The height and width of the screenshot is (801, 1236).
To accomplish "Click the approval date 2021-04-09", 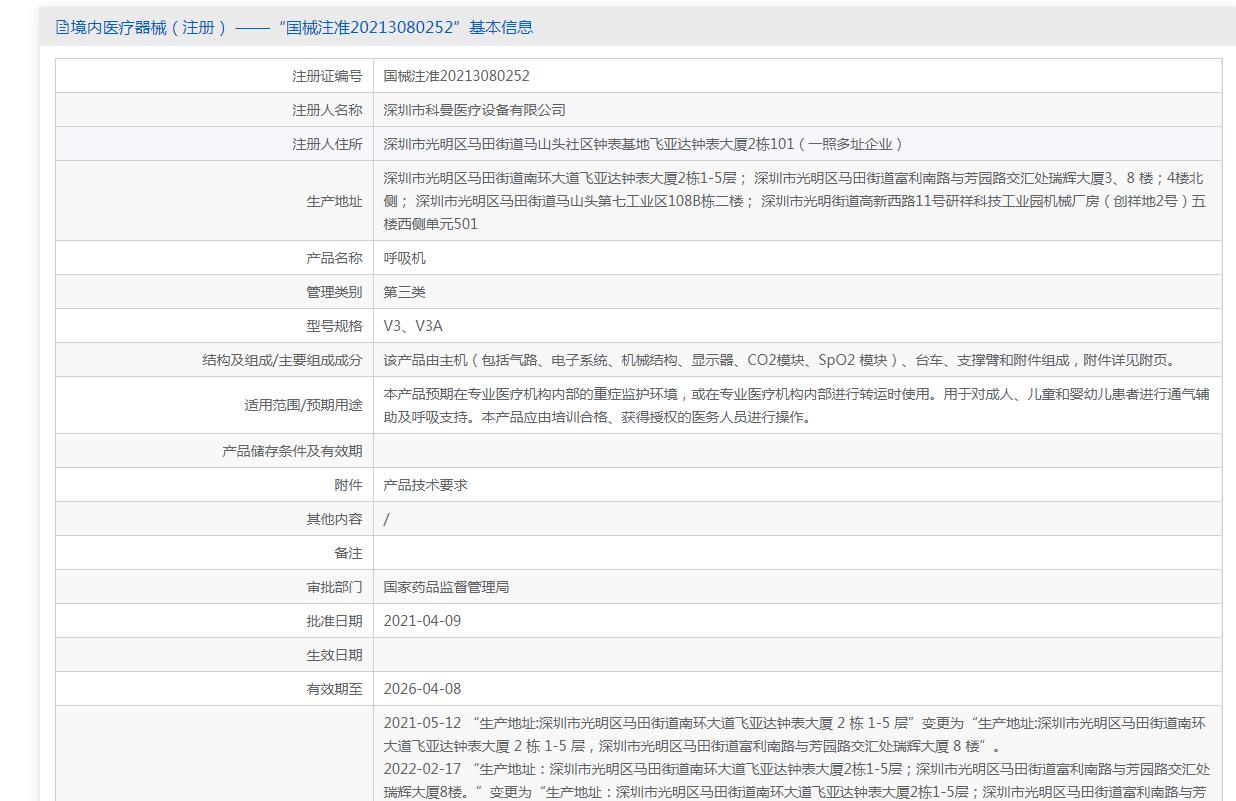I will pyautogui.click(x=422, y=621).
